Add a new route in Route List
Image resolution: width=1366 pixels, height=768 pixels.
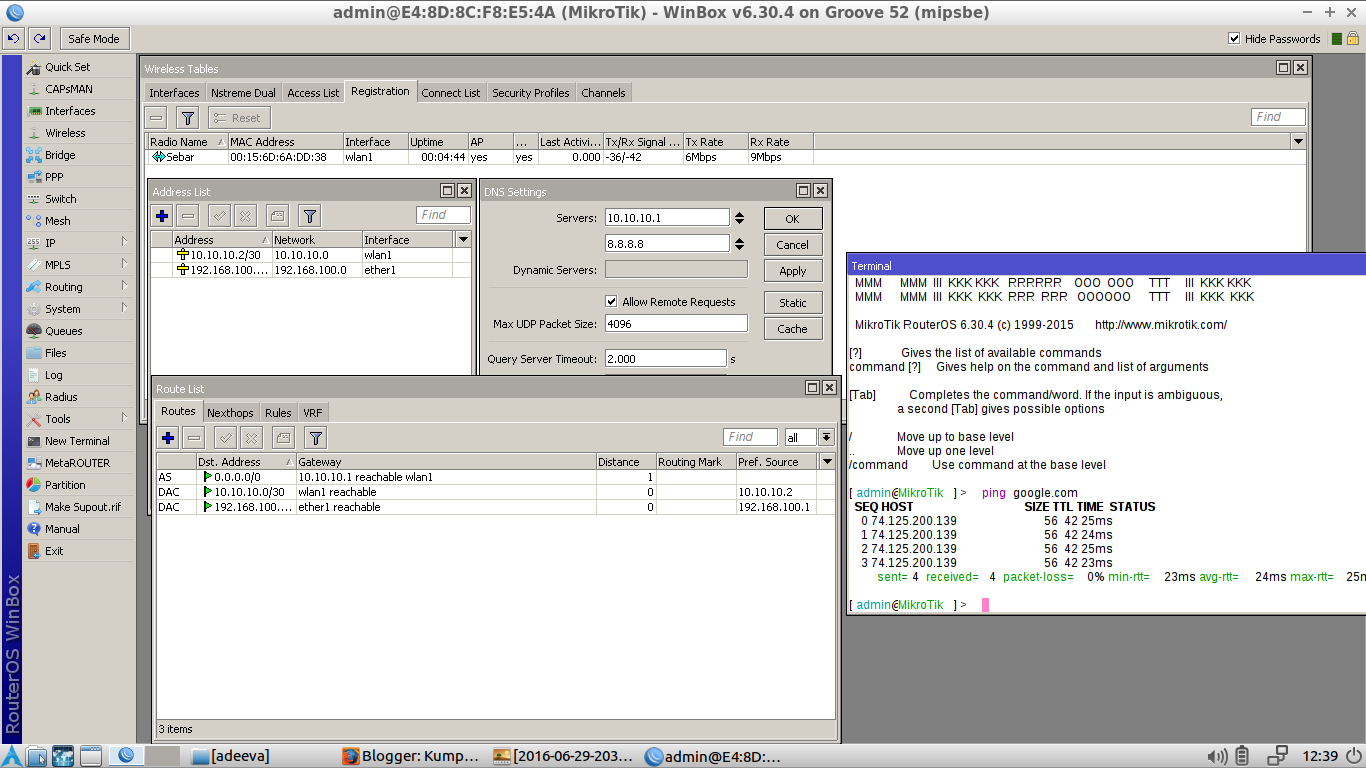168,437
